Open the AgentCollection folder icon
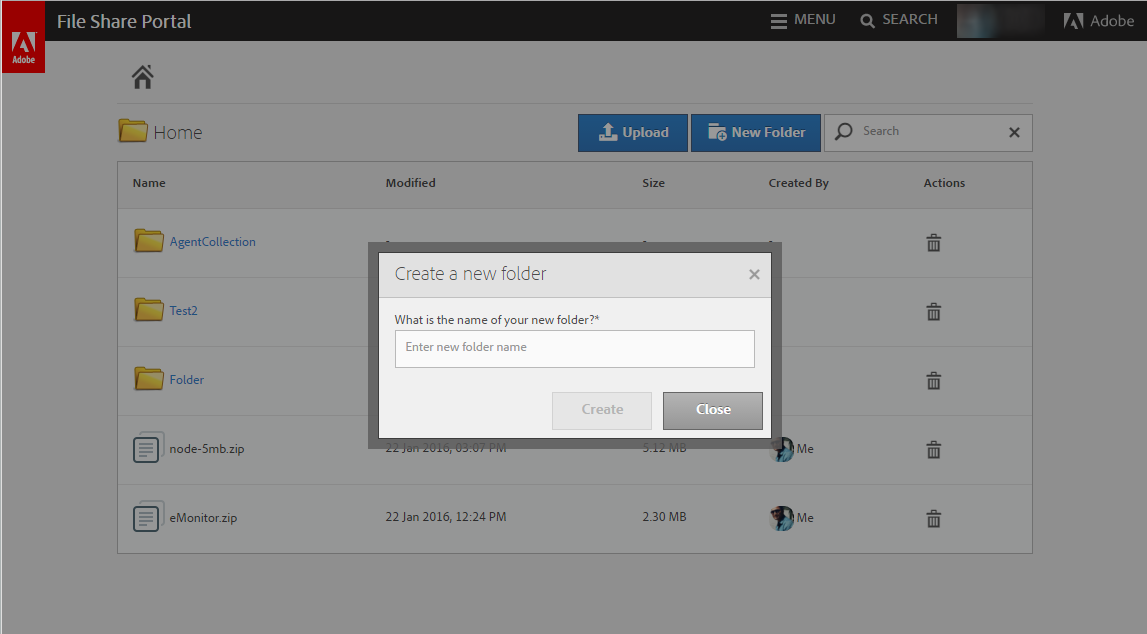 pos(148,241)
